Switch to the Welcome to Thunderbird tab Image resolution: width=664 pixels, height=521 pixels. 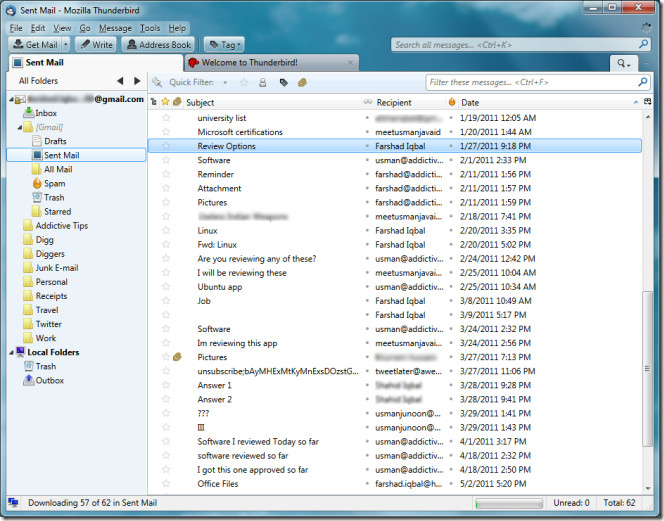pyautogui.click(x=271, y=63)
